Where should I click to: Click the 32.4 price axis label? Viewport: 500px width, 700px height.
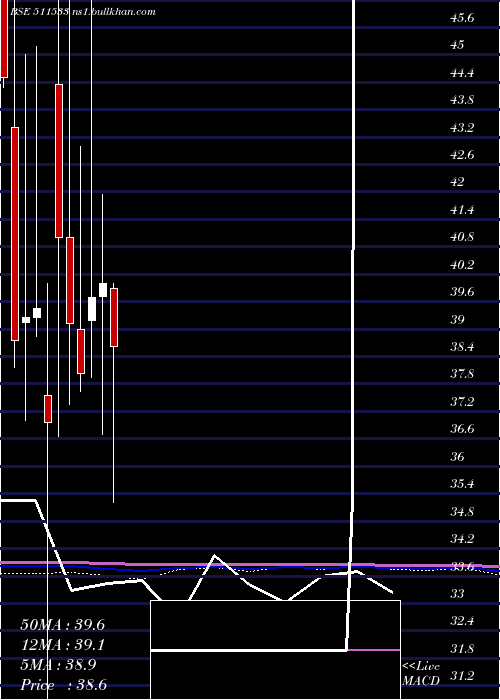click(x=462, y=621)
